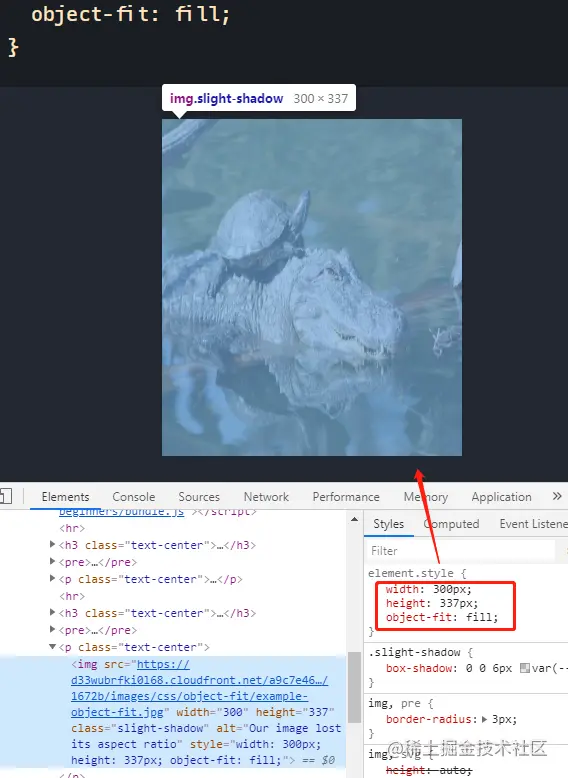
Task: Open the Sources tab
Action: [199, 497]
